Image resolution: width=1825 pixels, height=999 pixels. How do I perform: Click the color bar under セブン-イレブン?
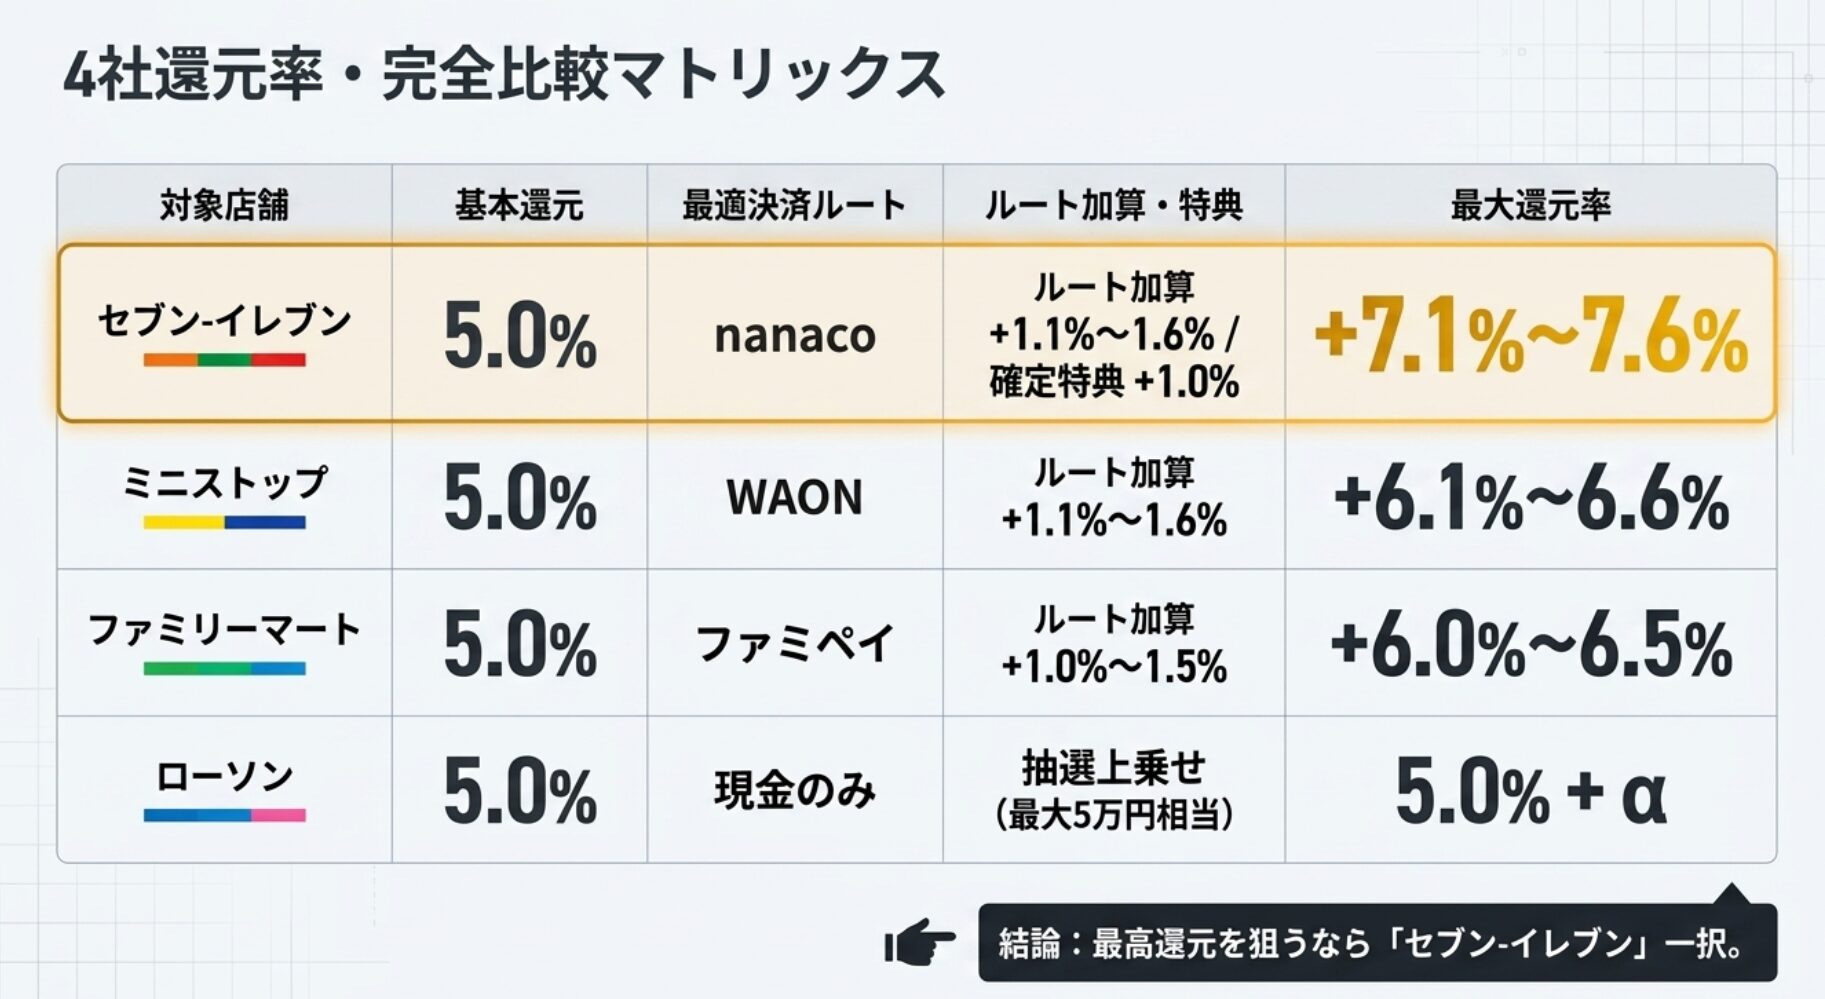pyautogui.click(x=224, y=360)
